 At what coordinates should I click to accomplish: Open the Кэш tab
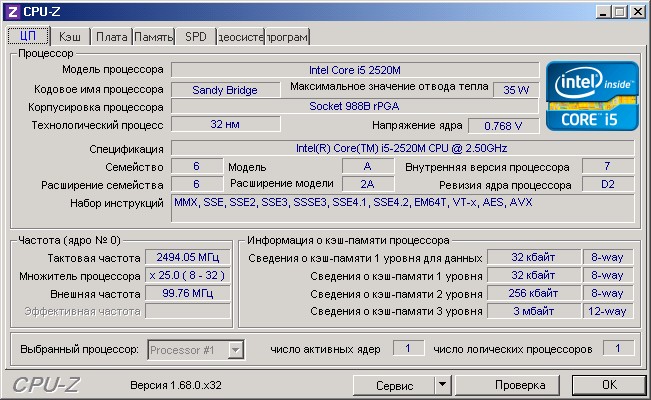[x=70, y=37]
